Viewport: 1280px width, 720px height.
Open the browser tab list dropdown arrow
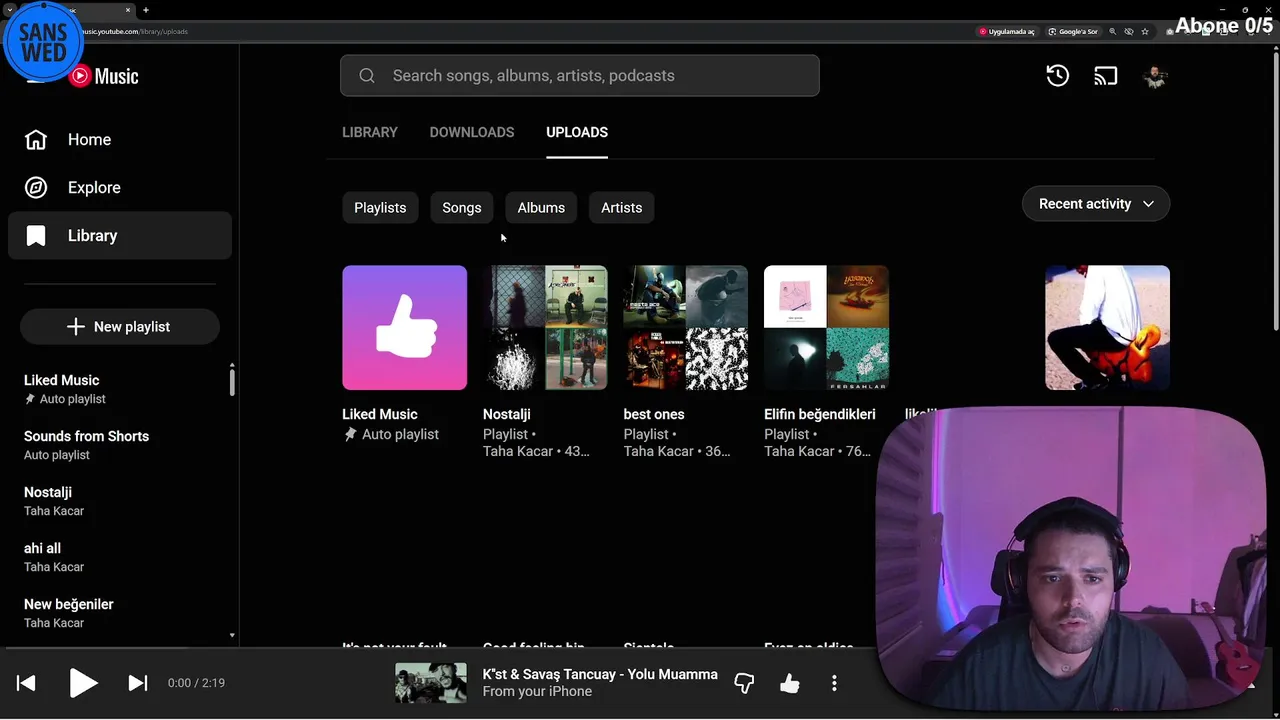[x=9, y=10]
